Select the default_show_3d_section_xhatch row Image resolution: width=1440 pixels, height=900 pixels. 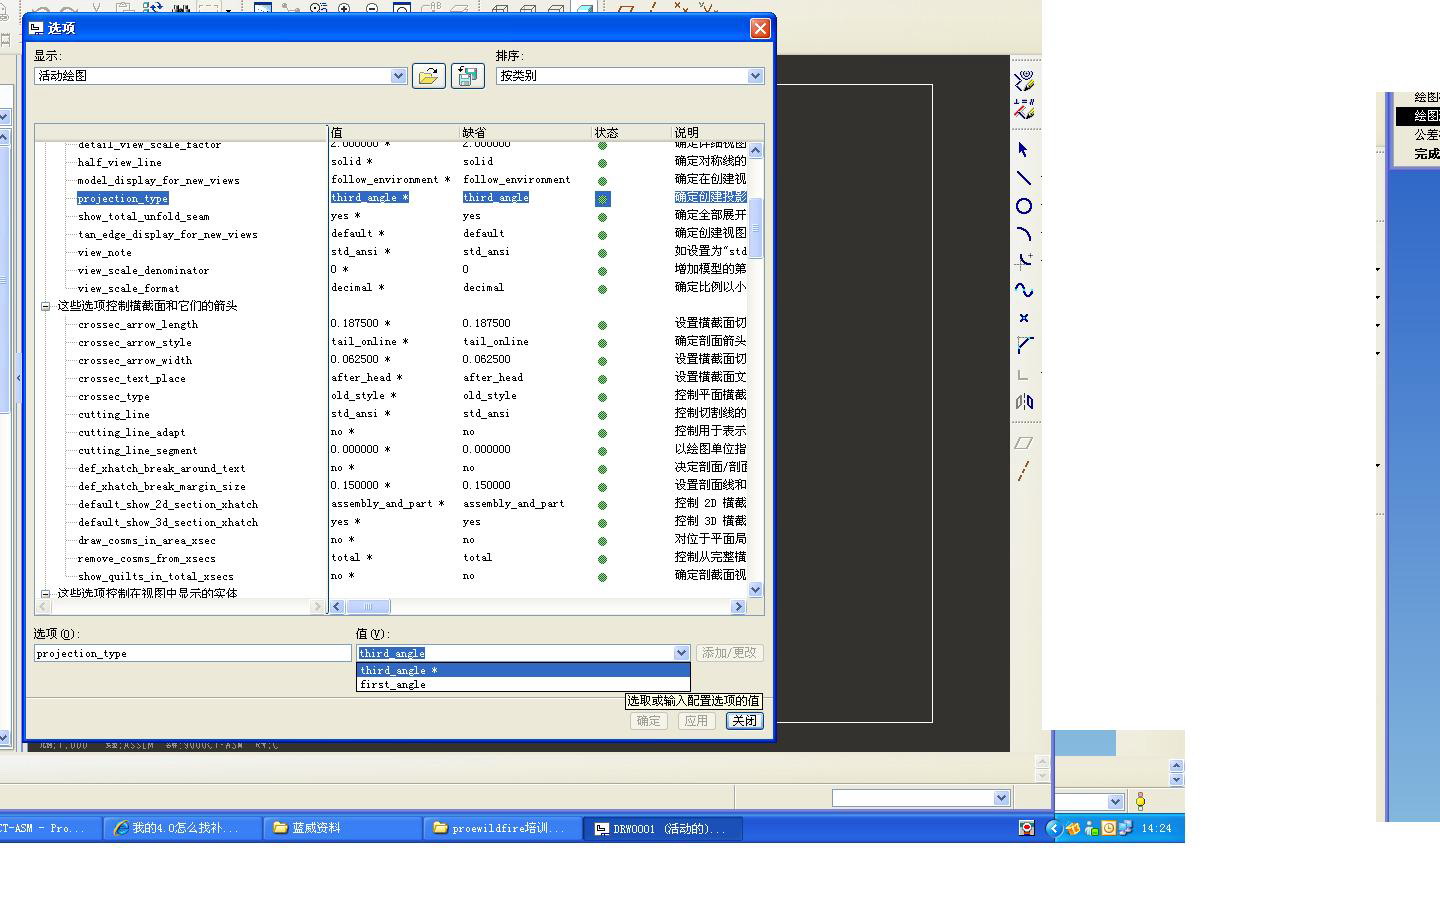tap(168, 523)
